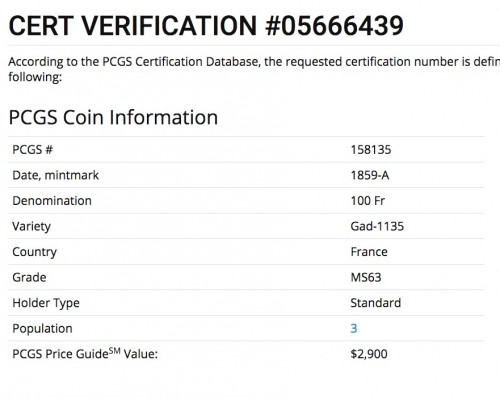Click the Population row label
Viewport: 500px width, 398px height.
[x=42, y=328]
